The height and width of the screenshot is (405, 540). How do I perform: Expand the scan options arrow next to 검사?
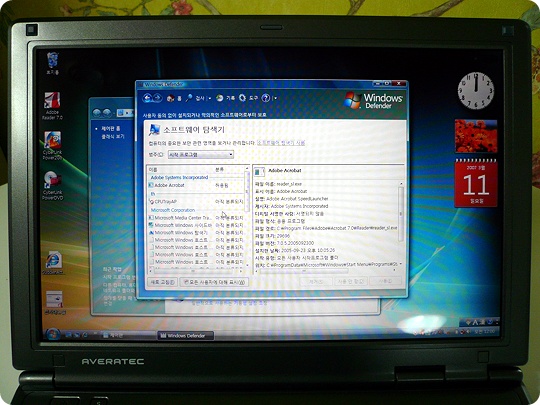209,99
